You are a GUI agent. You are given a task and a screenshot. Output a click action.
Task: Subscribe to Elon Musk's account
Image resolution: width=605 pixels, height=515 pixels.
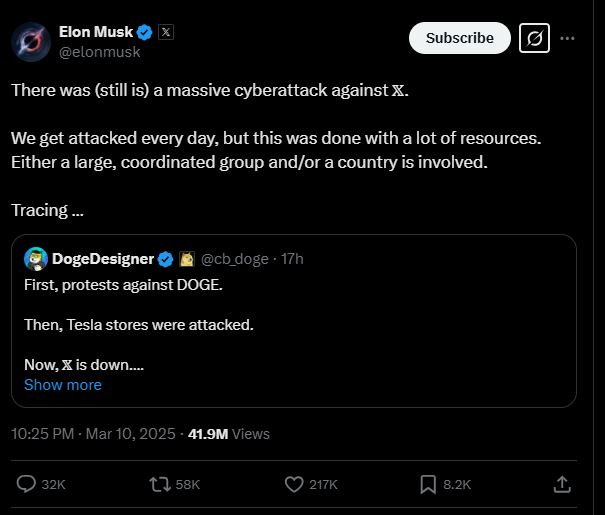(460, 38)
